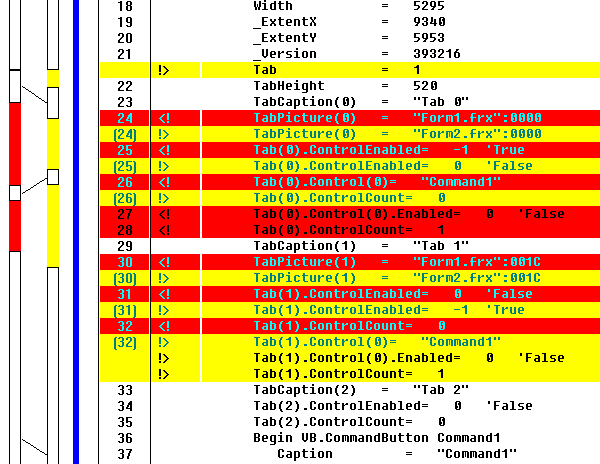The height and width of the screenshot is (464, 600).
Task: Click bracketed line number (26) in gutter
Action: [x=125, y=199]
